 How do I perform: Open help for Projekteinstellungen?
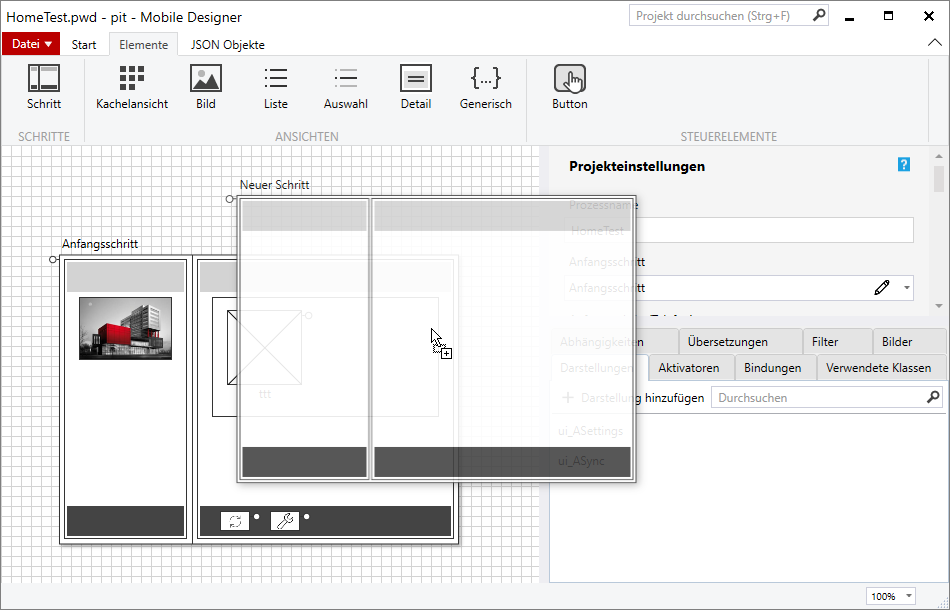point(904,165)
